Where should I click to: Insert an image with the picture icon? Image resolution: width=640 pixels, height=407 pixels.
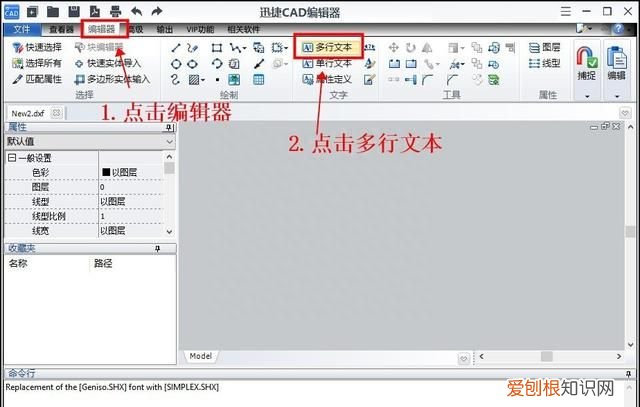tap(234, 80)
